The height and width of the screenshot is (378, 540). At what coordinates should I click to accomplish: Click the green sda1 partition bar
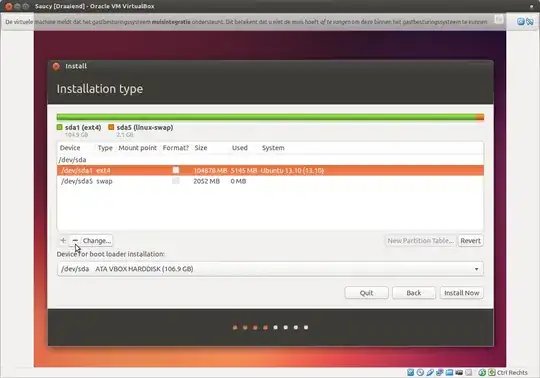point(266,117)
